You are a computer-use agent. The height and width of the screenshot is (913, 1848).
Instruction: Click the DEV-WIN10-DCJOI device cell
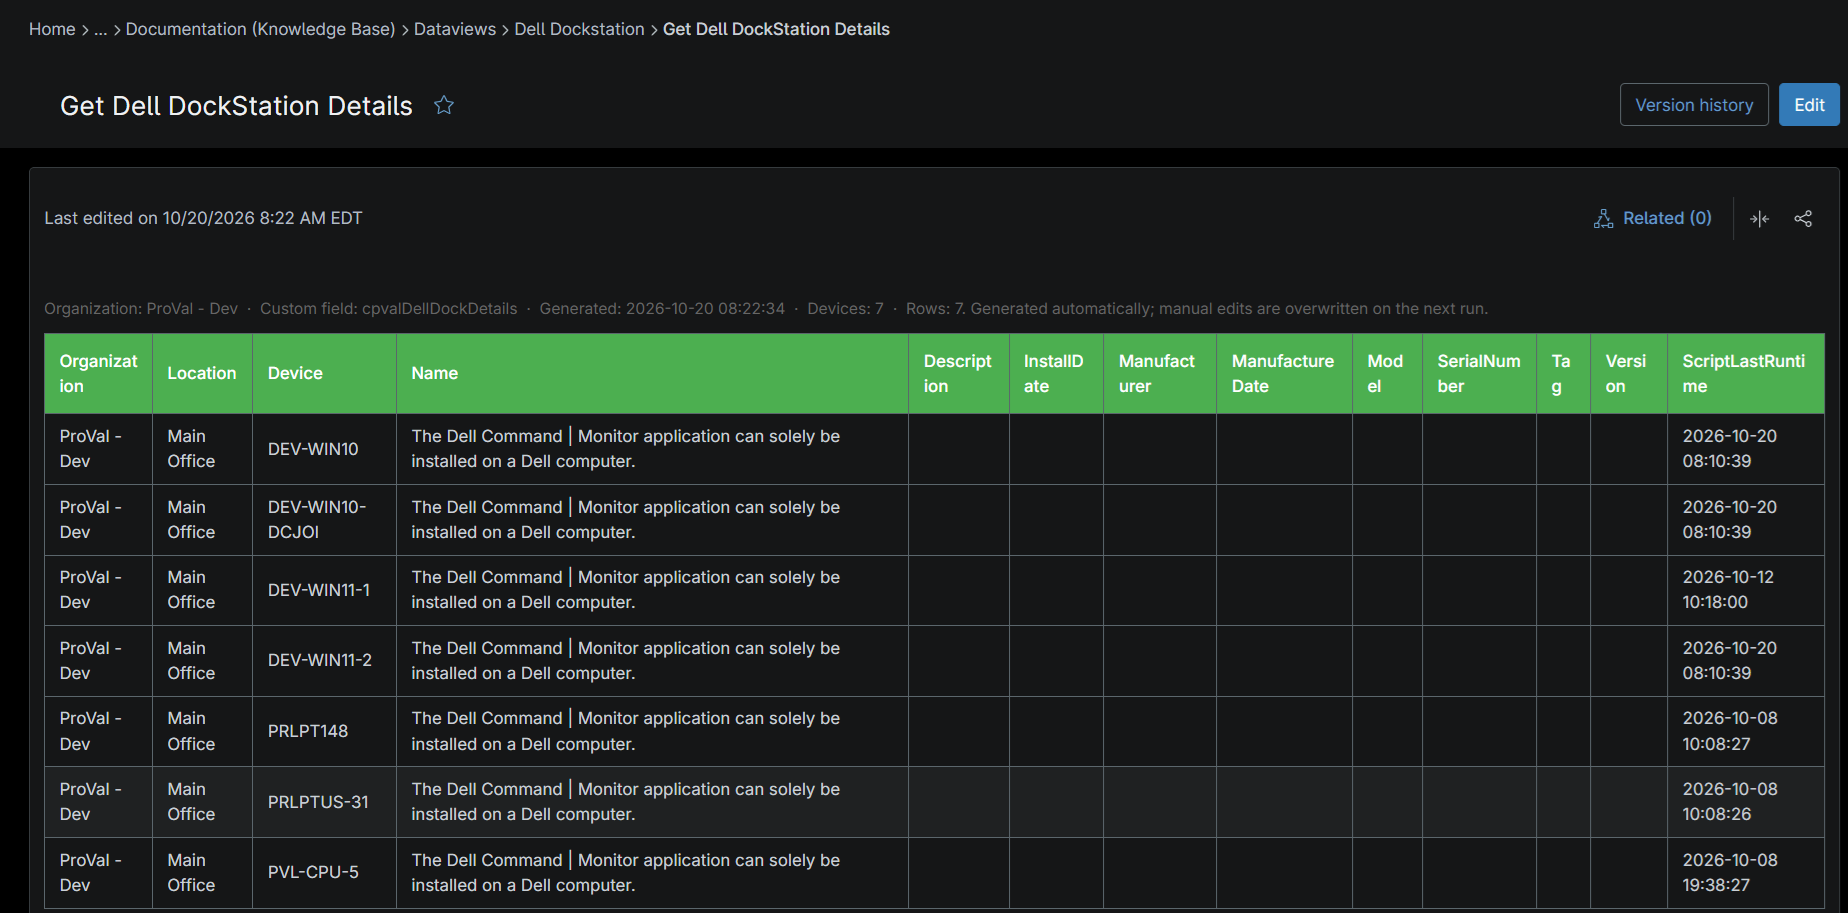click(x=324, y=520)
